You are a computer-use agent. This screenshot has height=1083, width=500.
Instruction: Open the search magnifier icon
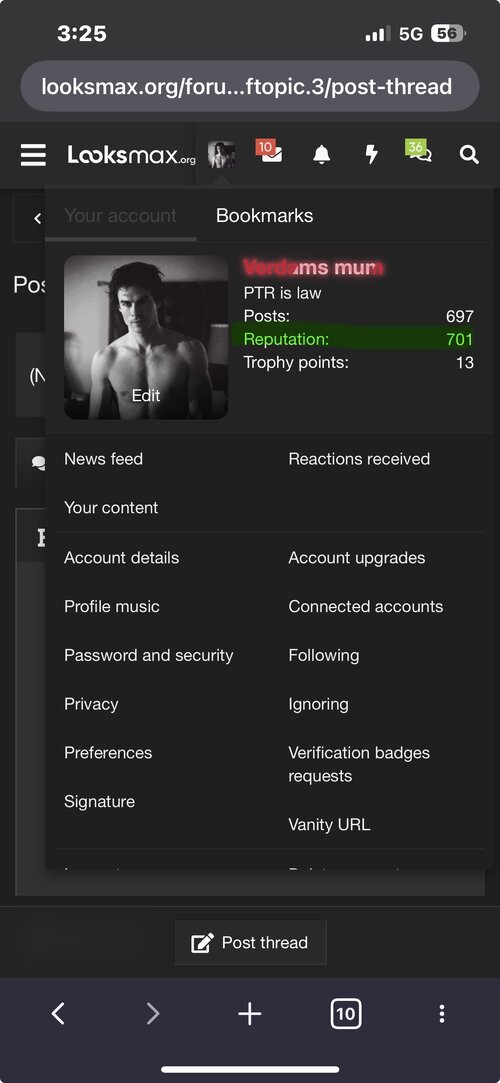470,155
